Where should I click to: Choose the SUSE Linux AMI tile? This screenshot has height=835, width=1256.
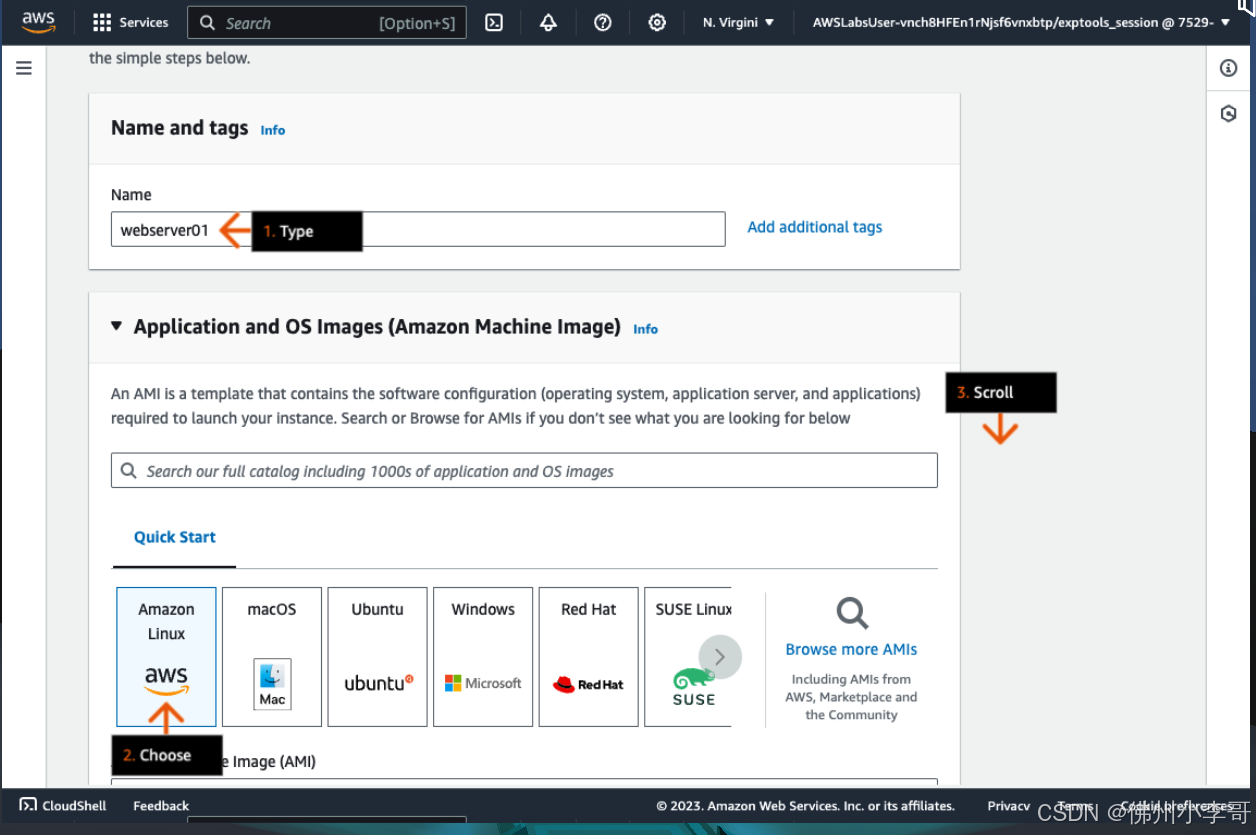689,656
